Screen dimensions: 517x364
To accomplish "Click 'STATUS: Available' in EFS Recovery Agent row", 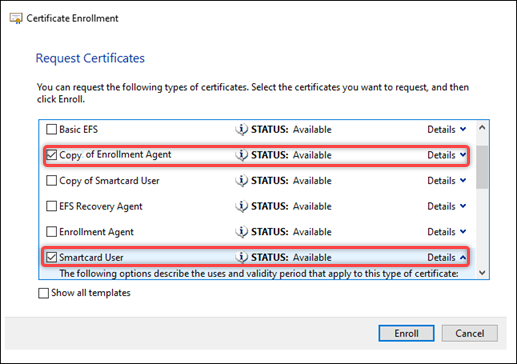I will [291, 206].
